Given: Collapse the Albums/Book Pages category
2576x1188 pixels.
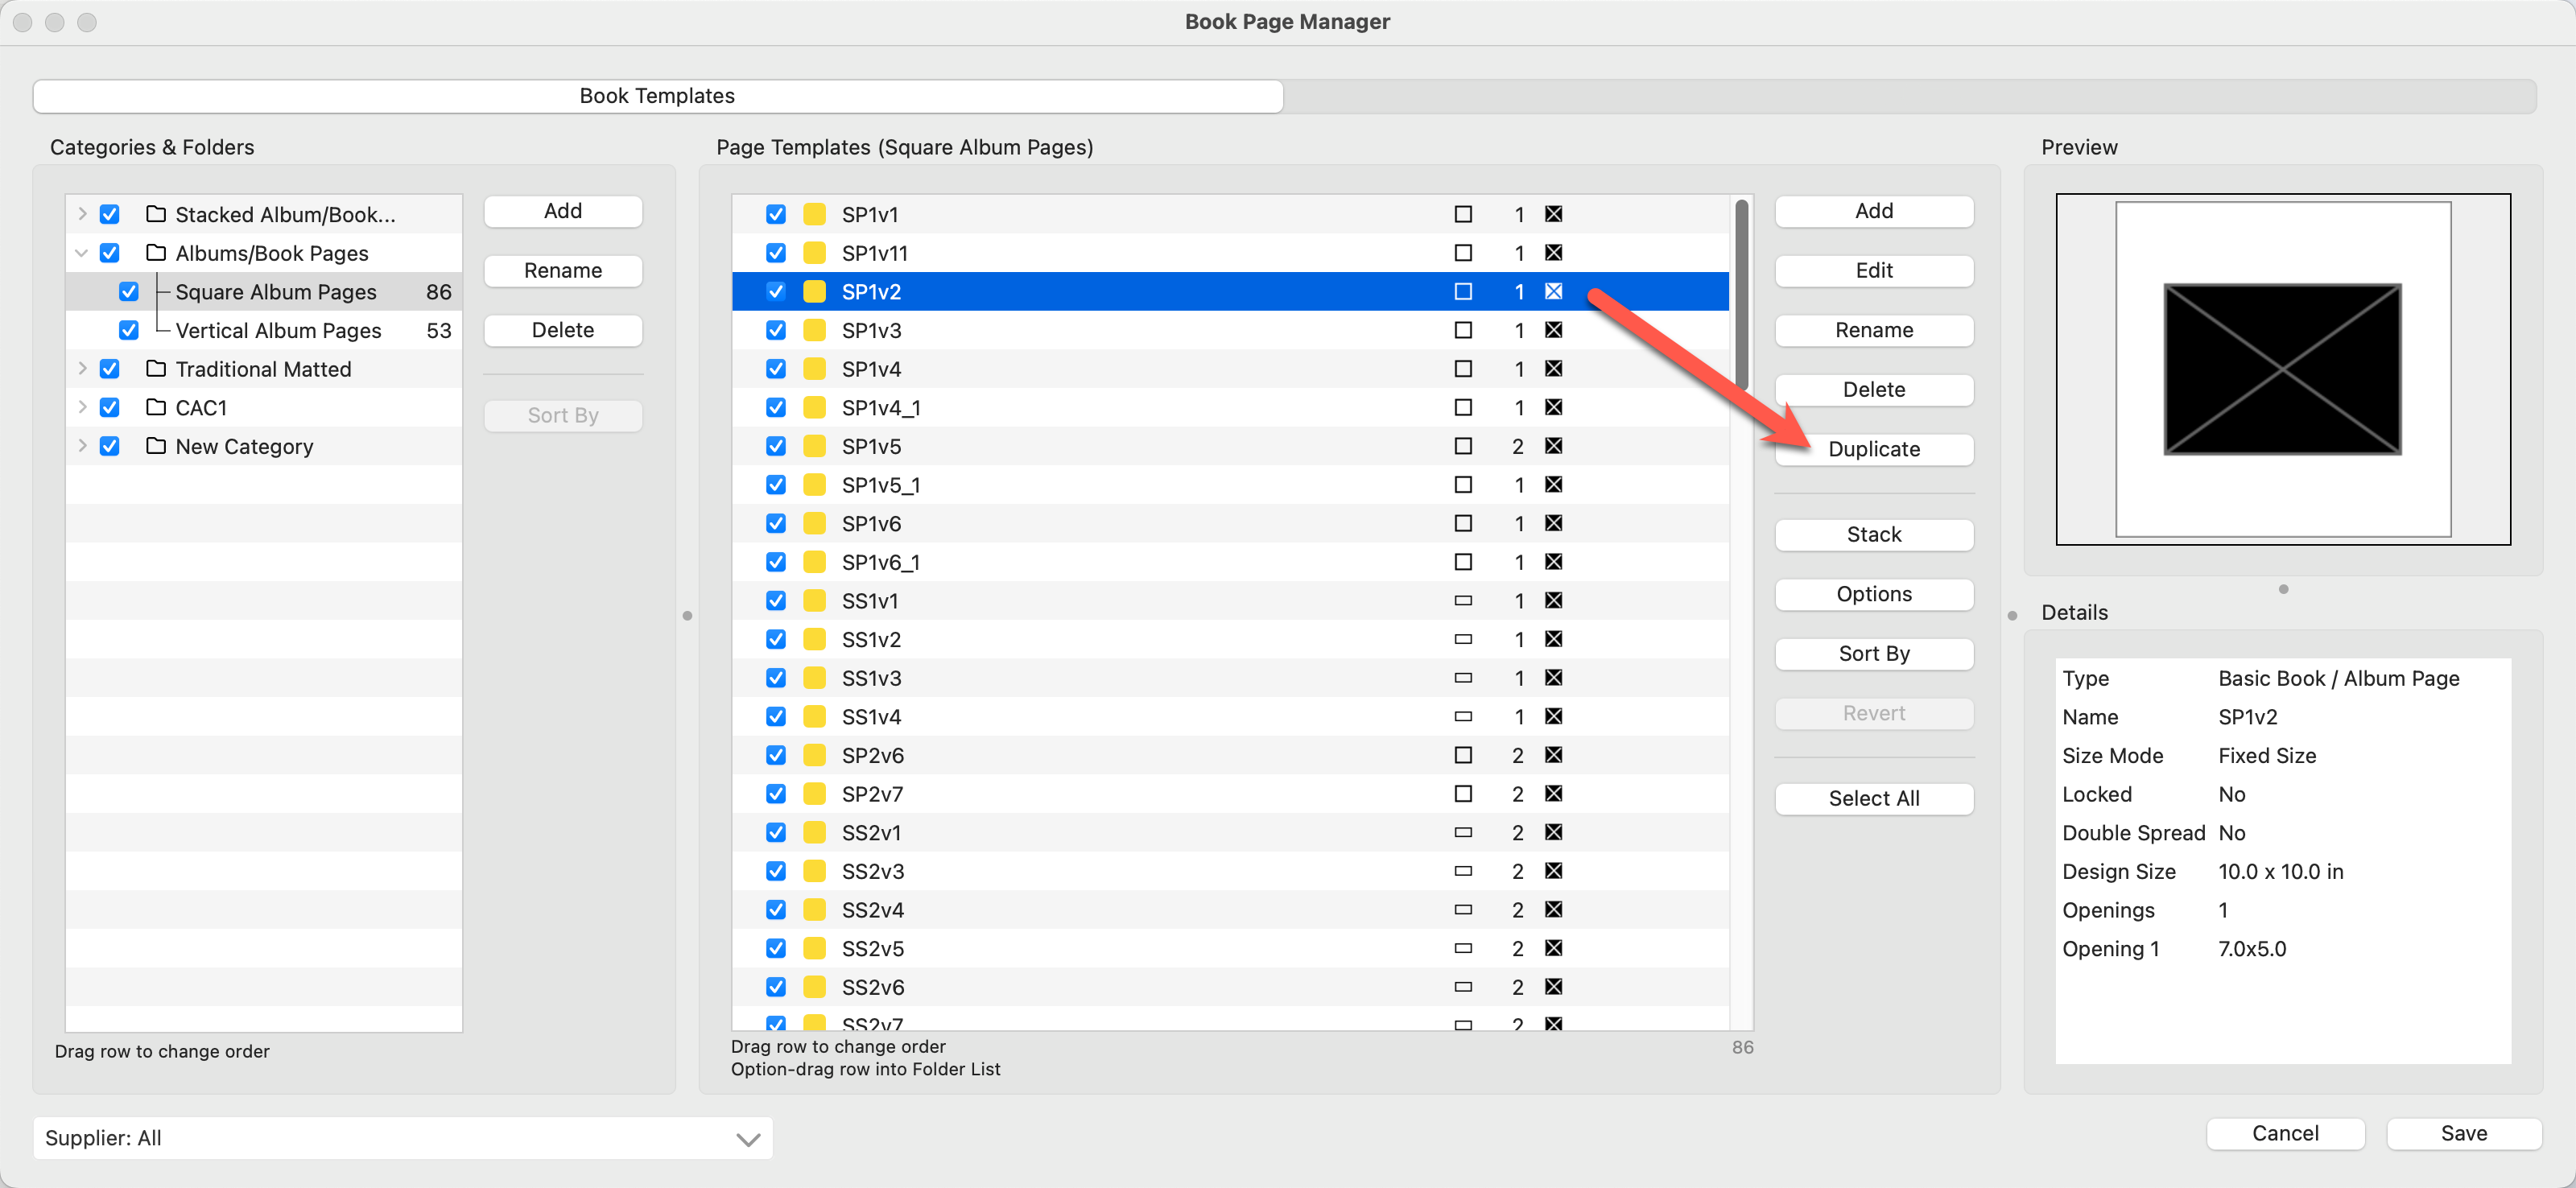Looking at the screenshot, I should click(82, 253).
